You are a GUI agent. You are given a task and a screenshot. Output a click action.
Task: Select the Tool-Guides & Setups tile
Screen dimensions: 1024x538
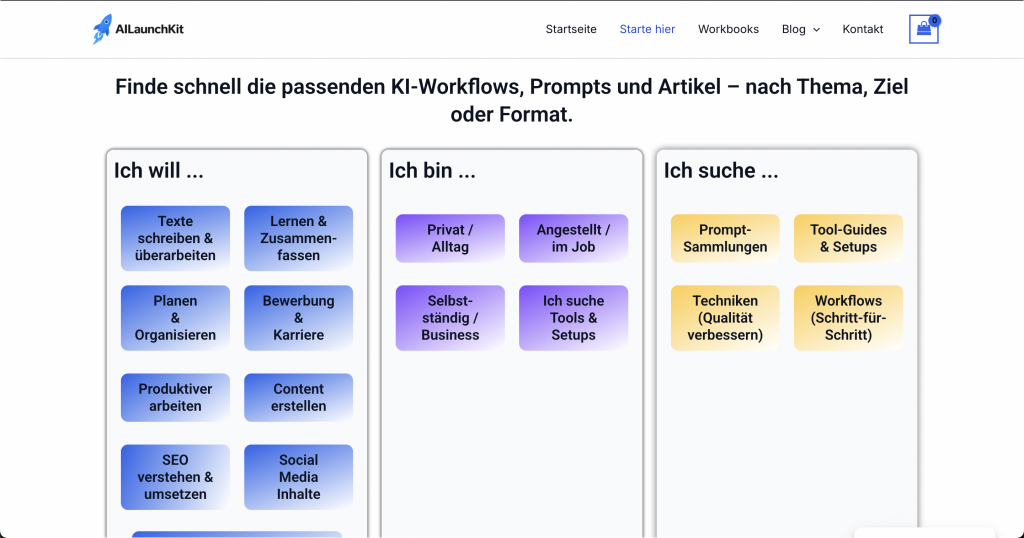pos(848,238)
